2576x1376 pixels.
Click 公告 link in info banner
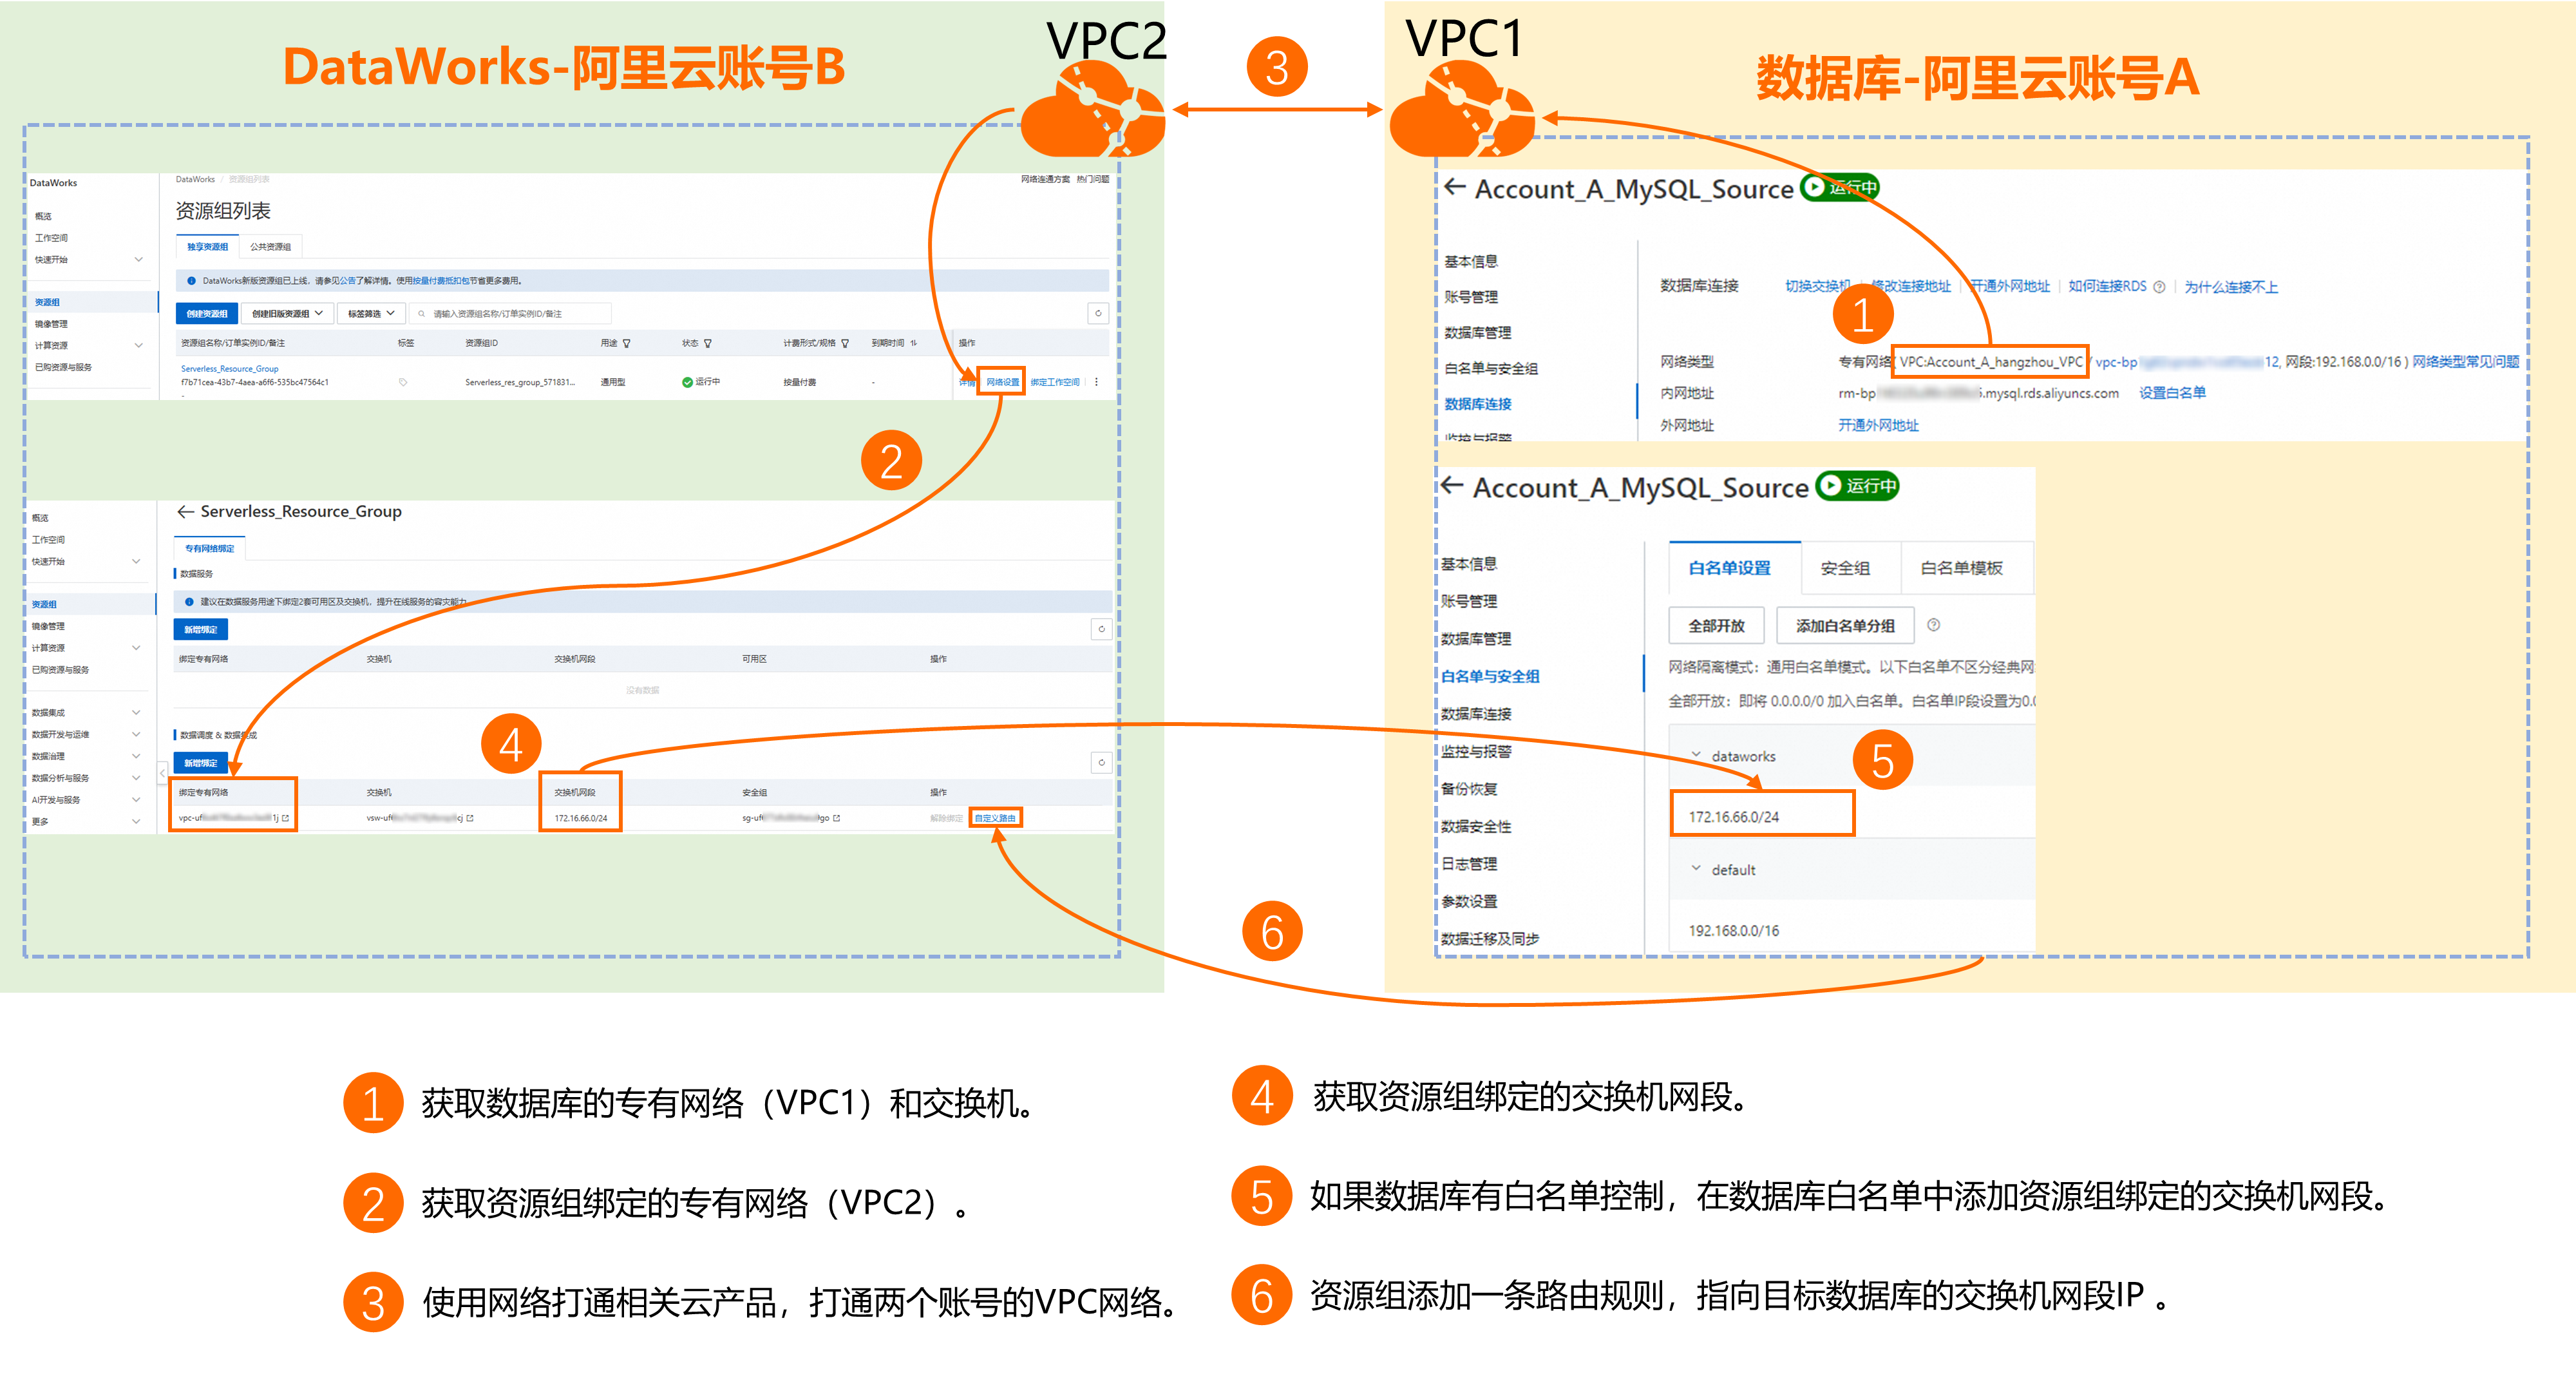click(347, 281)
